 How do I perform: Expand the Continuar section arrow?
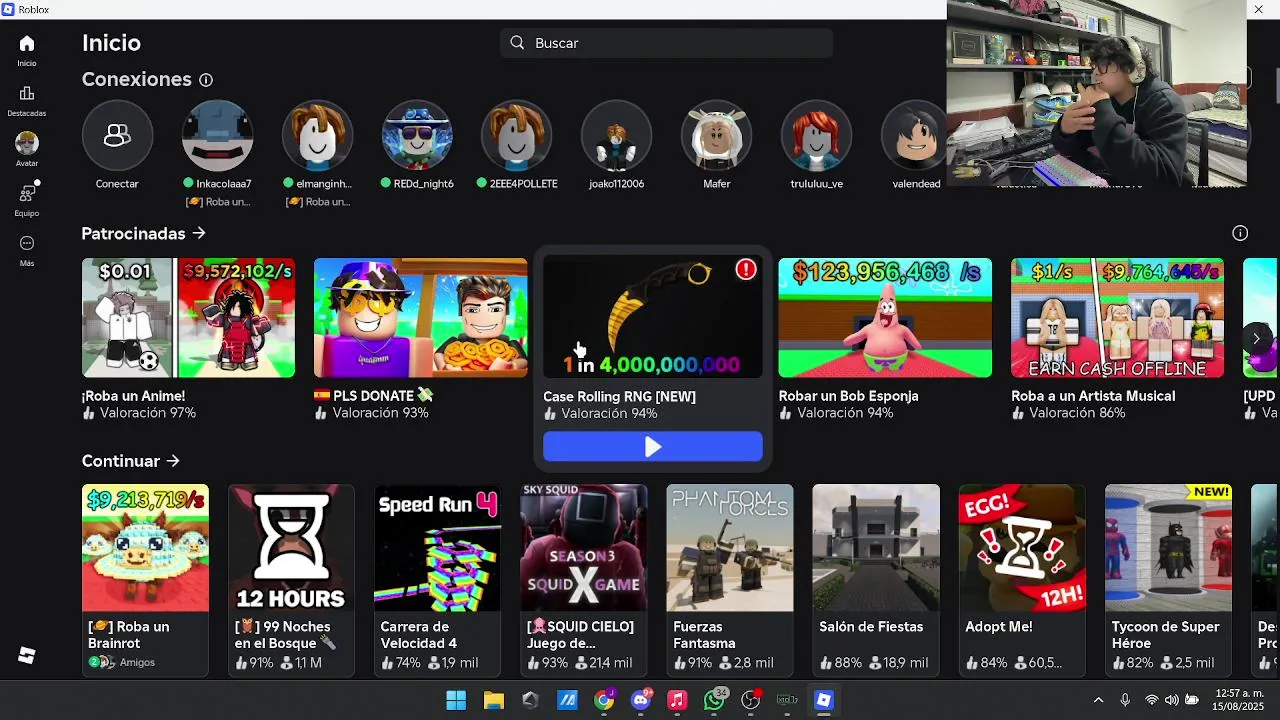pos(173,461)
